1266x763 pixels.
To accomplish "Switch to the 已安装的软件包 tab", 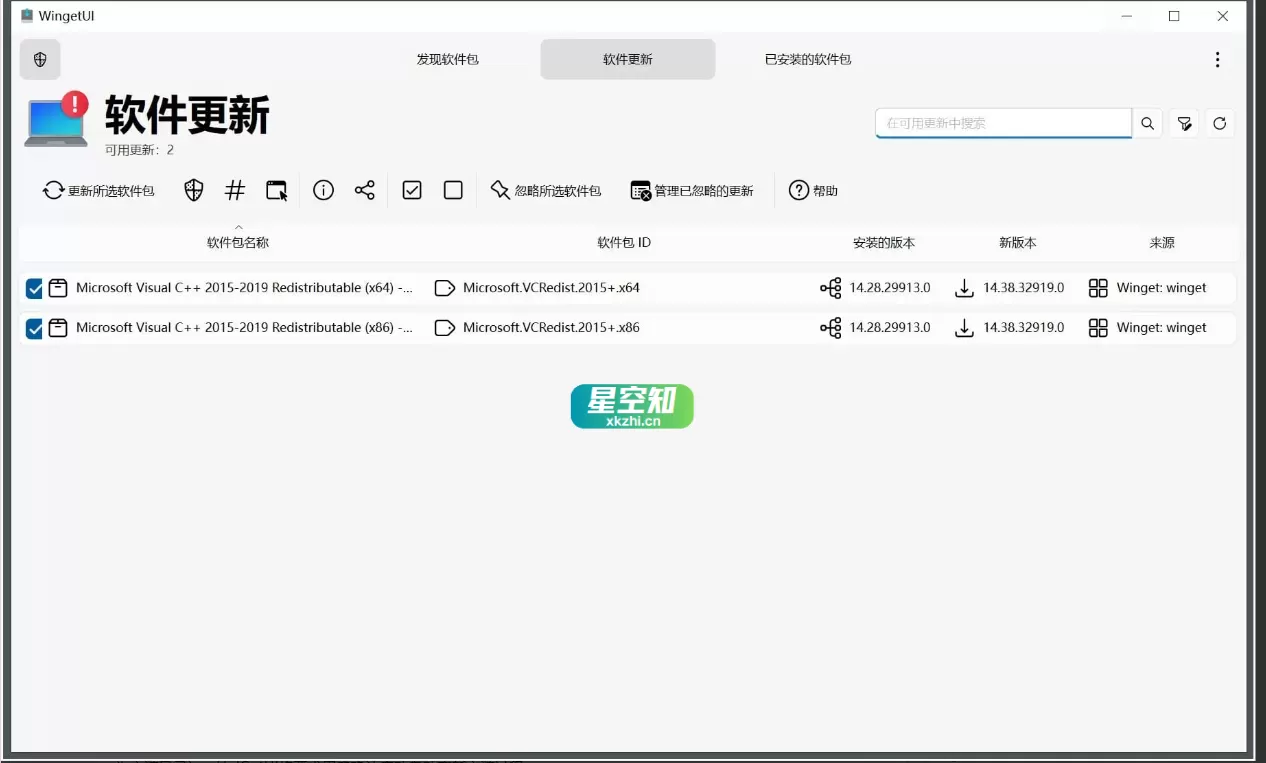I will click(807, 59).
